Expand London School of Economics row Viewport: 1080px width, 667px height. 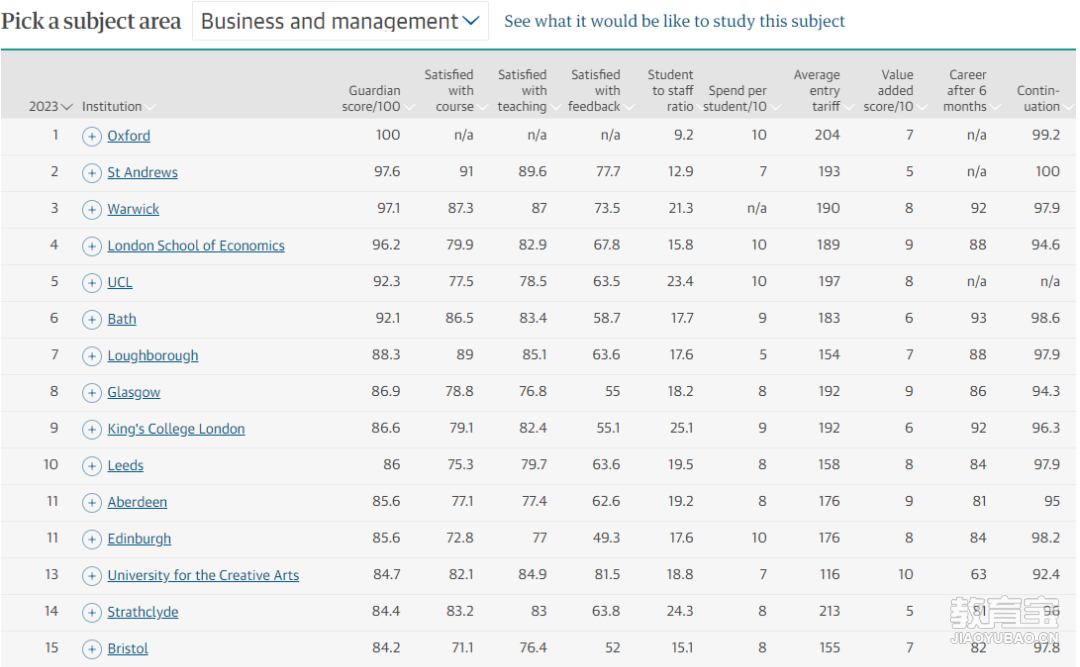pos(92,246)
